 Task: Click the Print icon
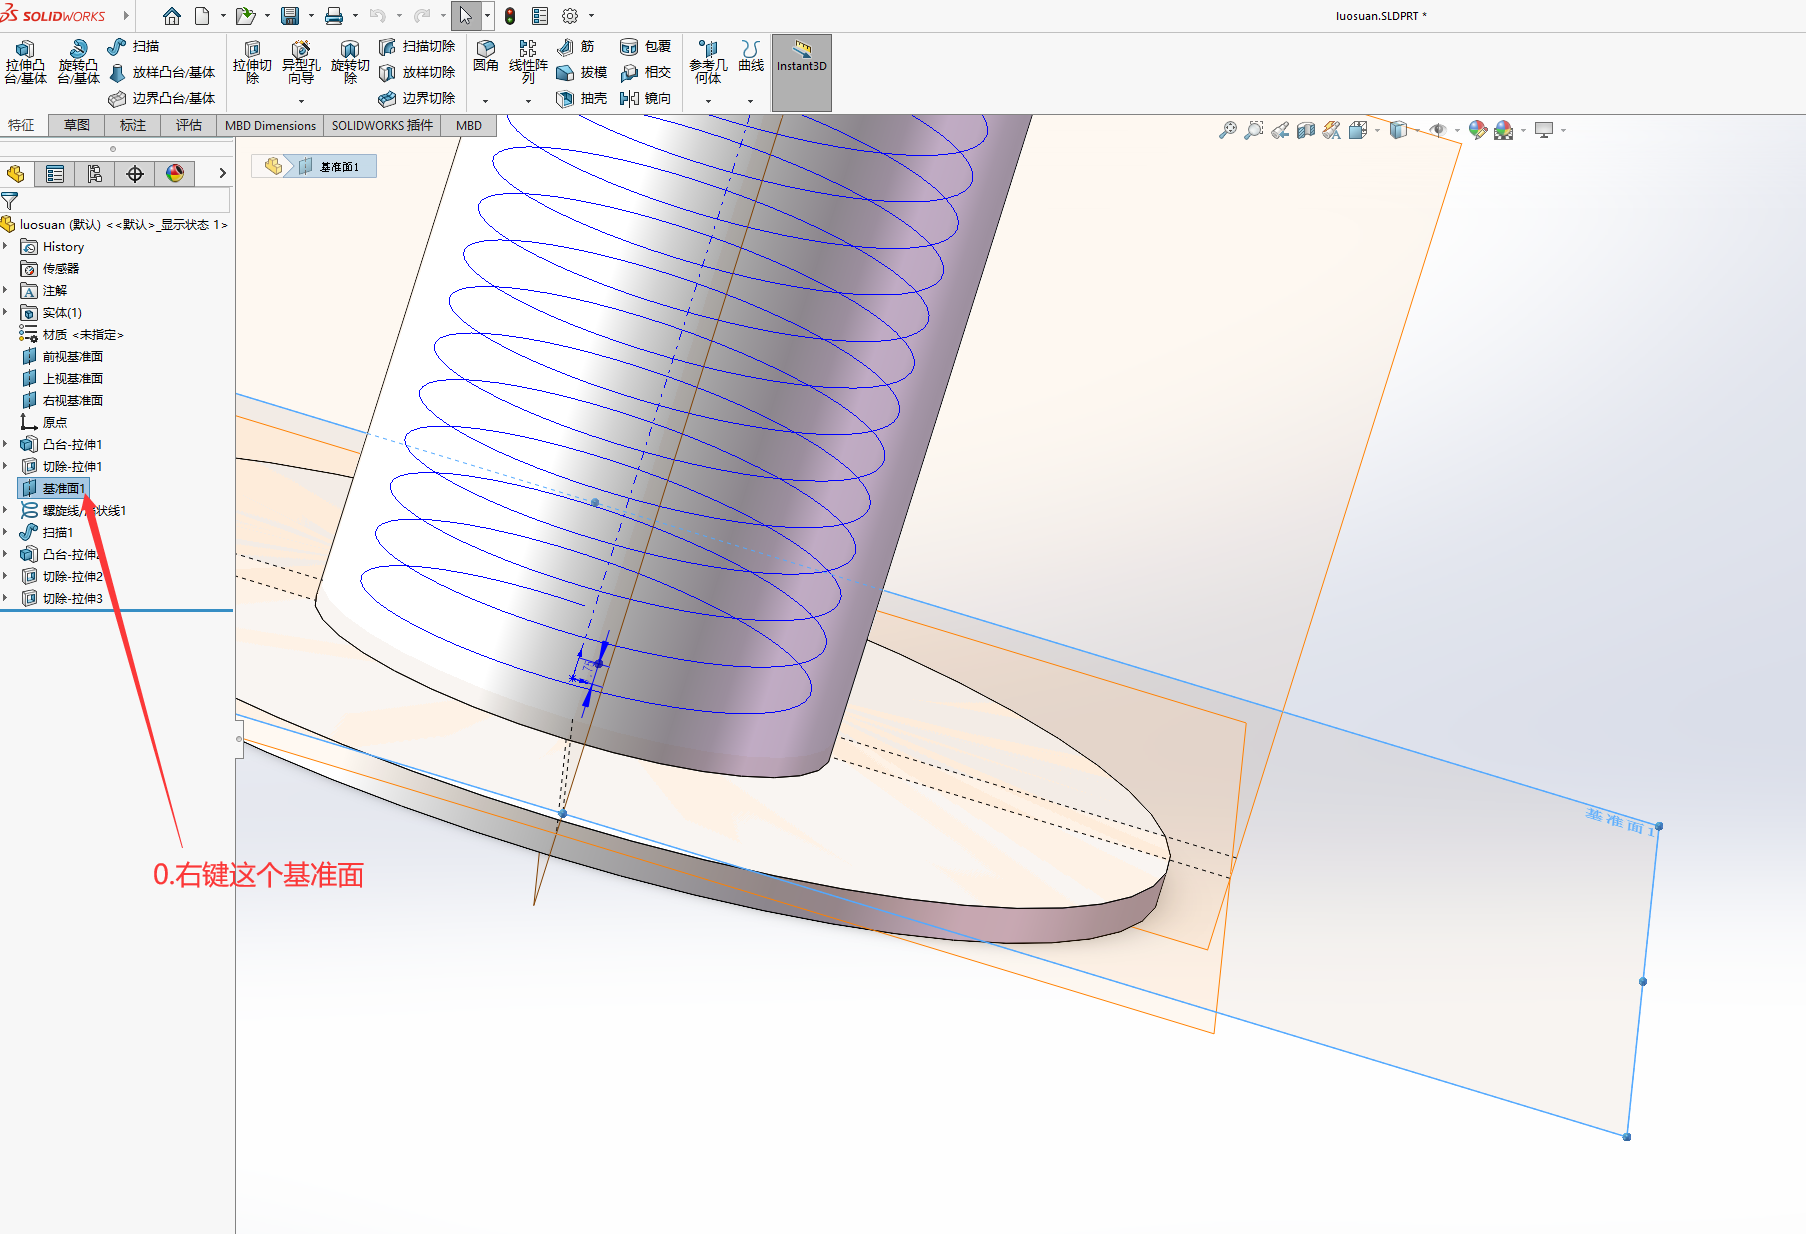point(334,16)
